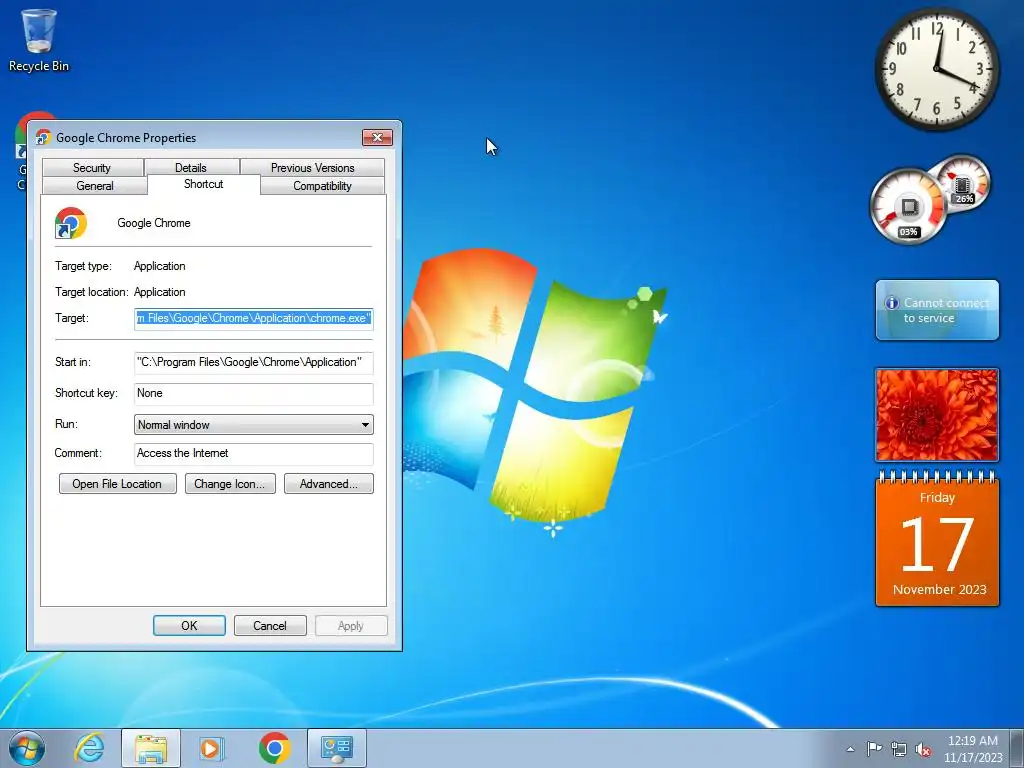Open the Start menu orb
This screenshot has height=768, width=1024.
[27, 748]
